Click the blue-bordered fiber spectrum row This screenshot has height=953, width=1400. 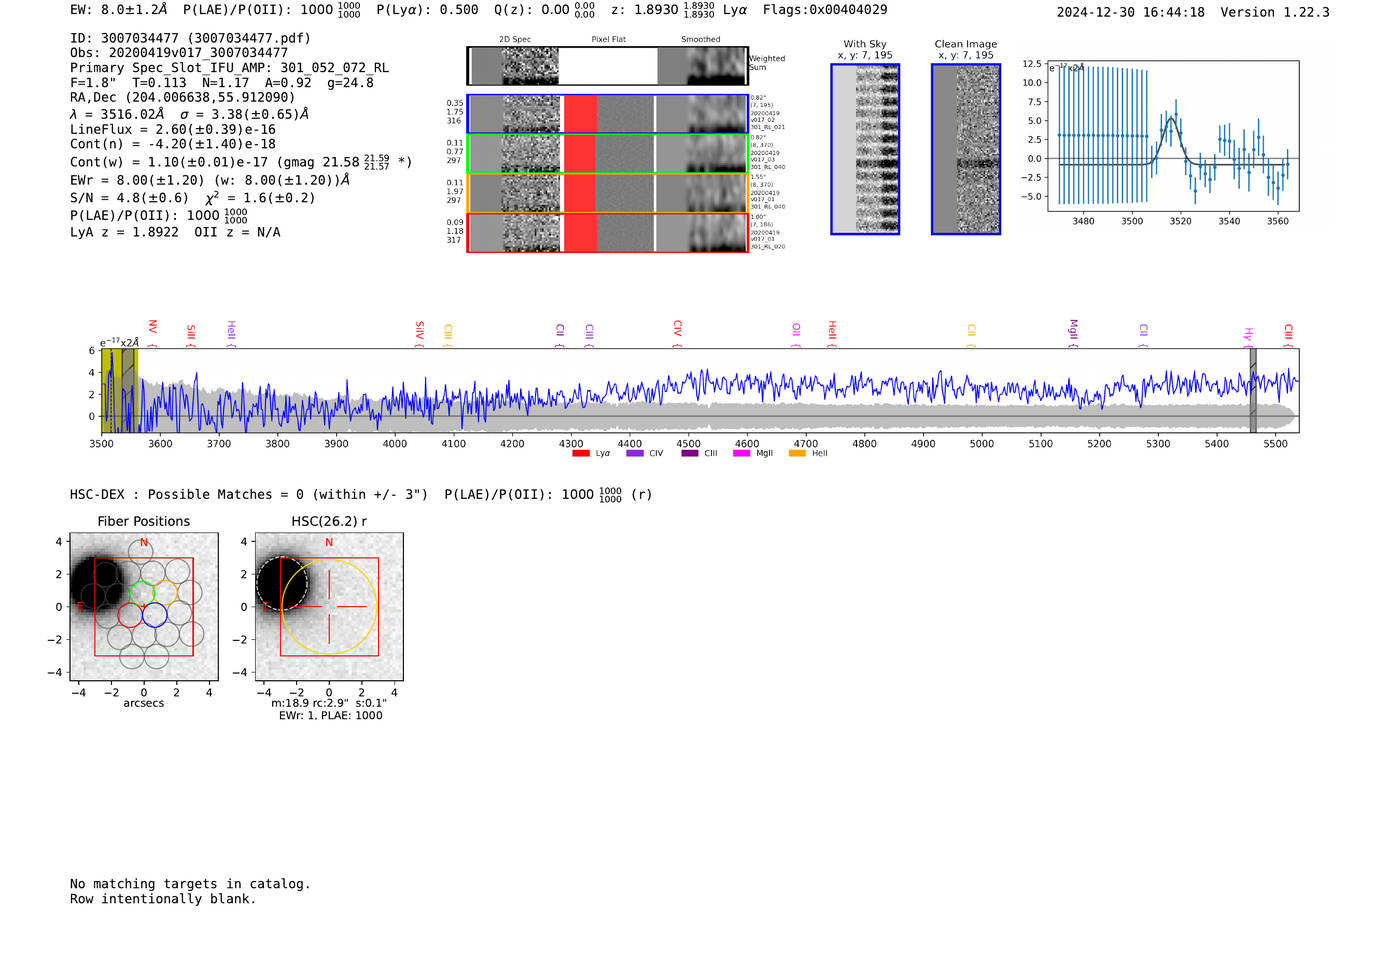[x=607, y=114]
